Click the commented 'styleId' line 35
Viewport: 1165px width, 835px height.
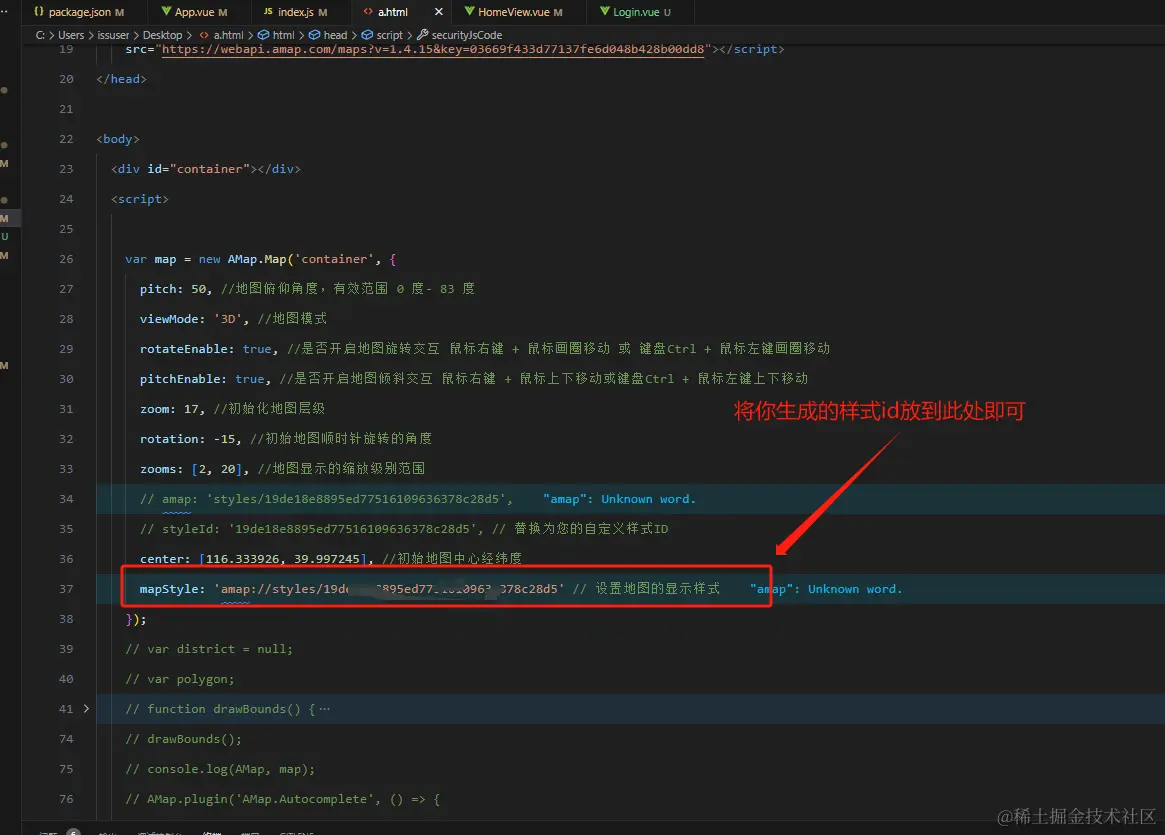(x=403, y=529)
